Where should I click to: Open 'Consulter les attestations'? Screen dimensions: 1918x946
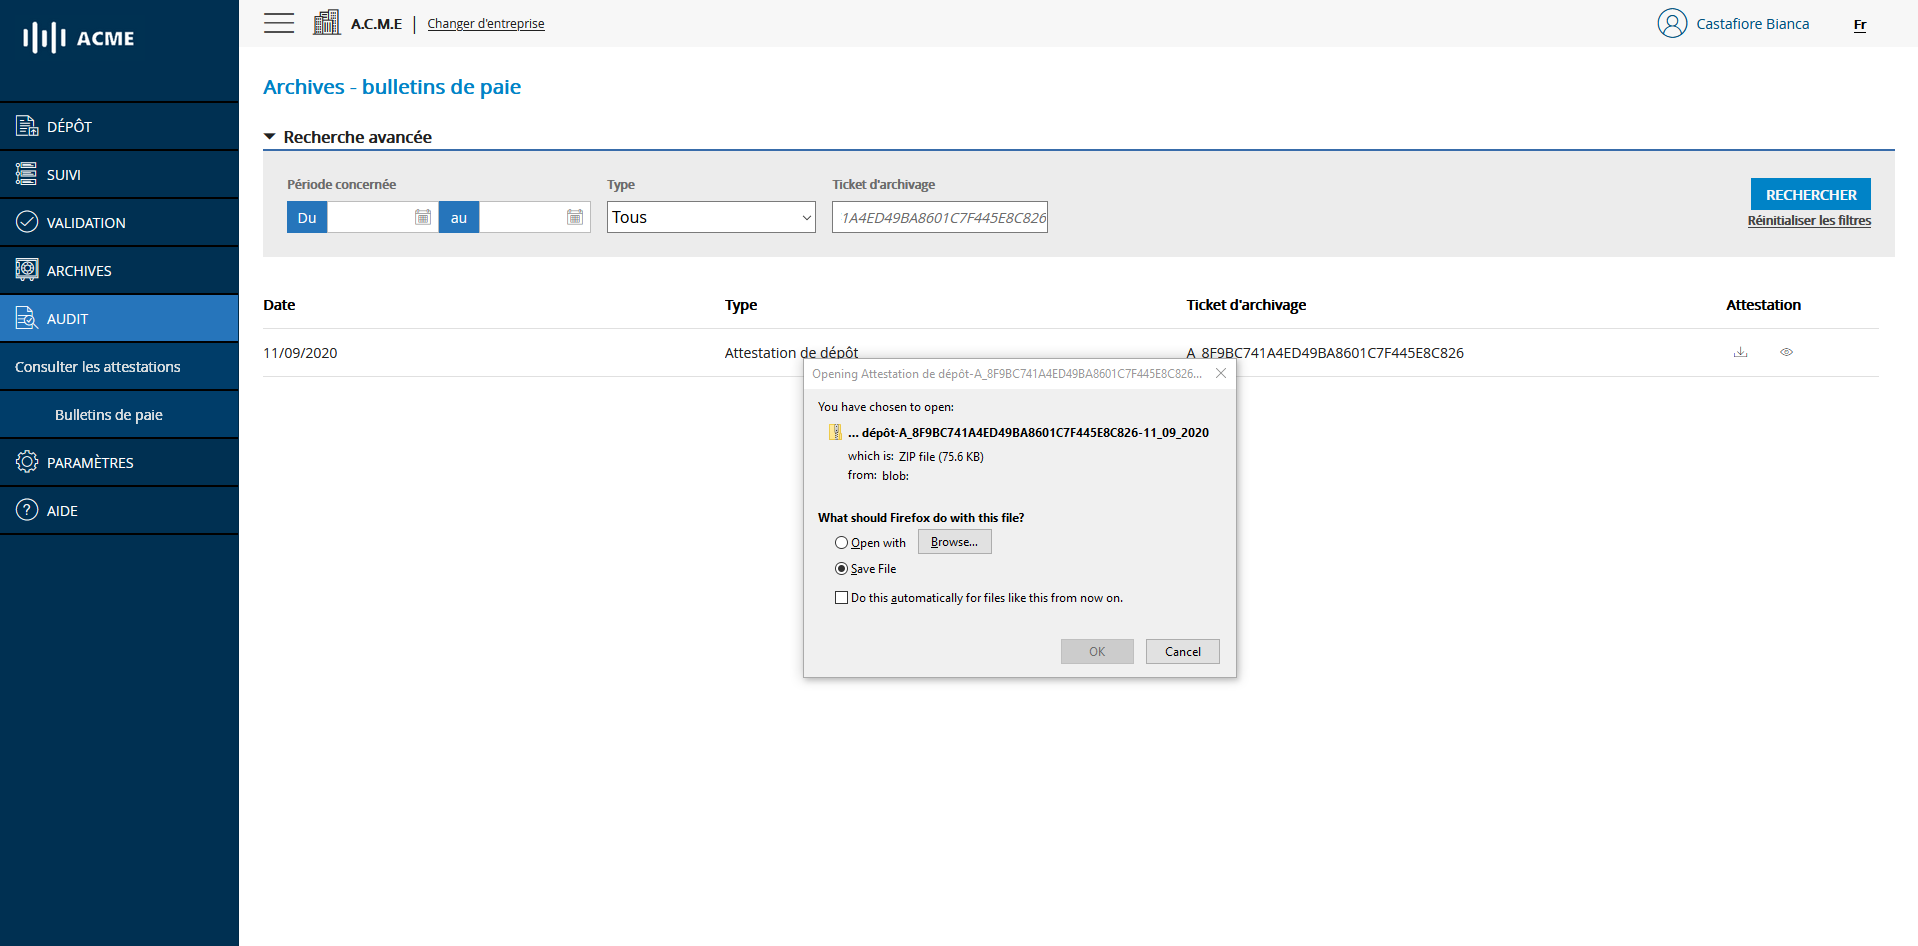[x=97, y=366]
